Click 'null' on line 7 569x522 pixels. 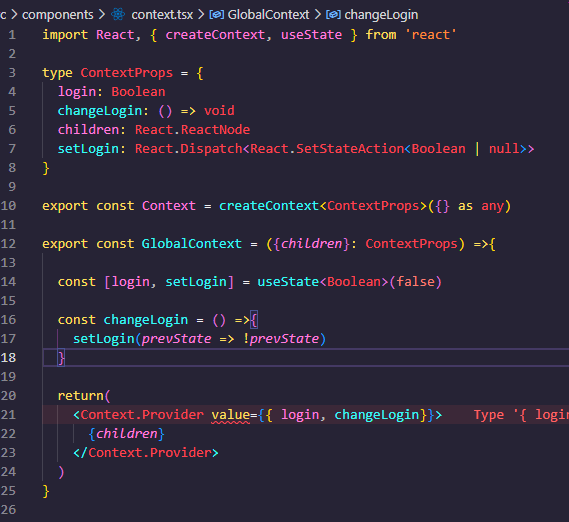[504, 149]
